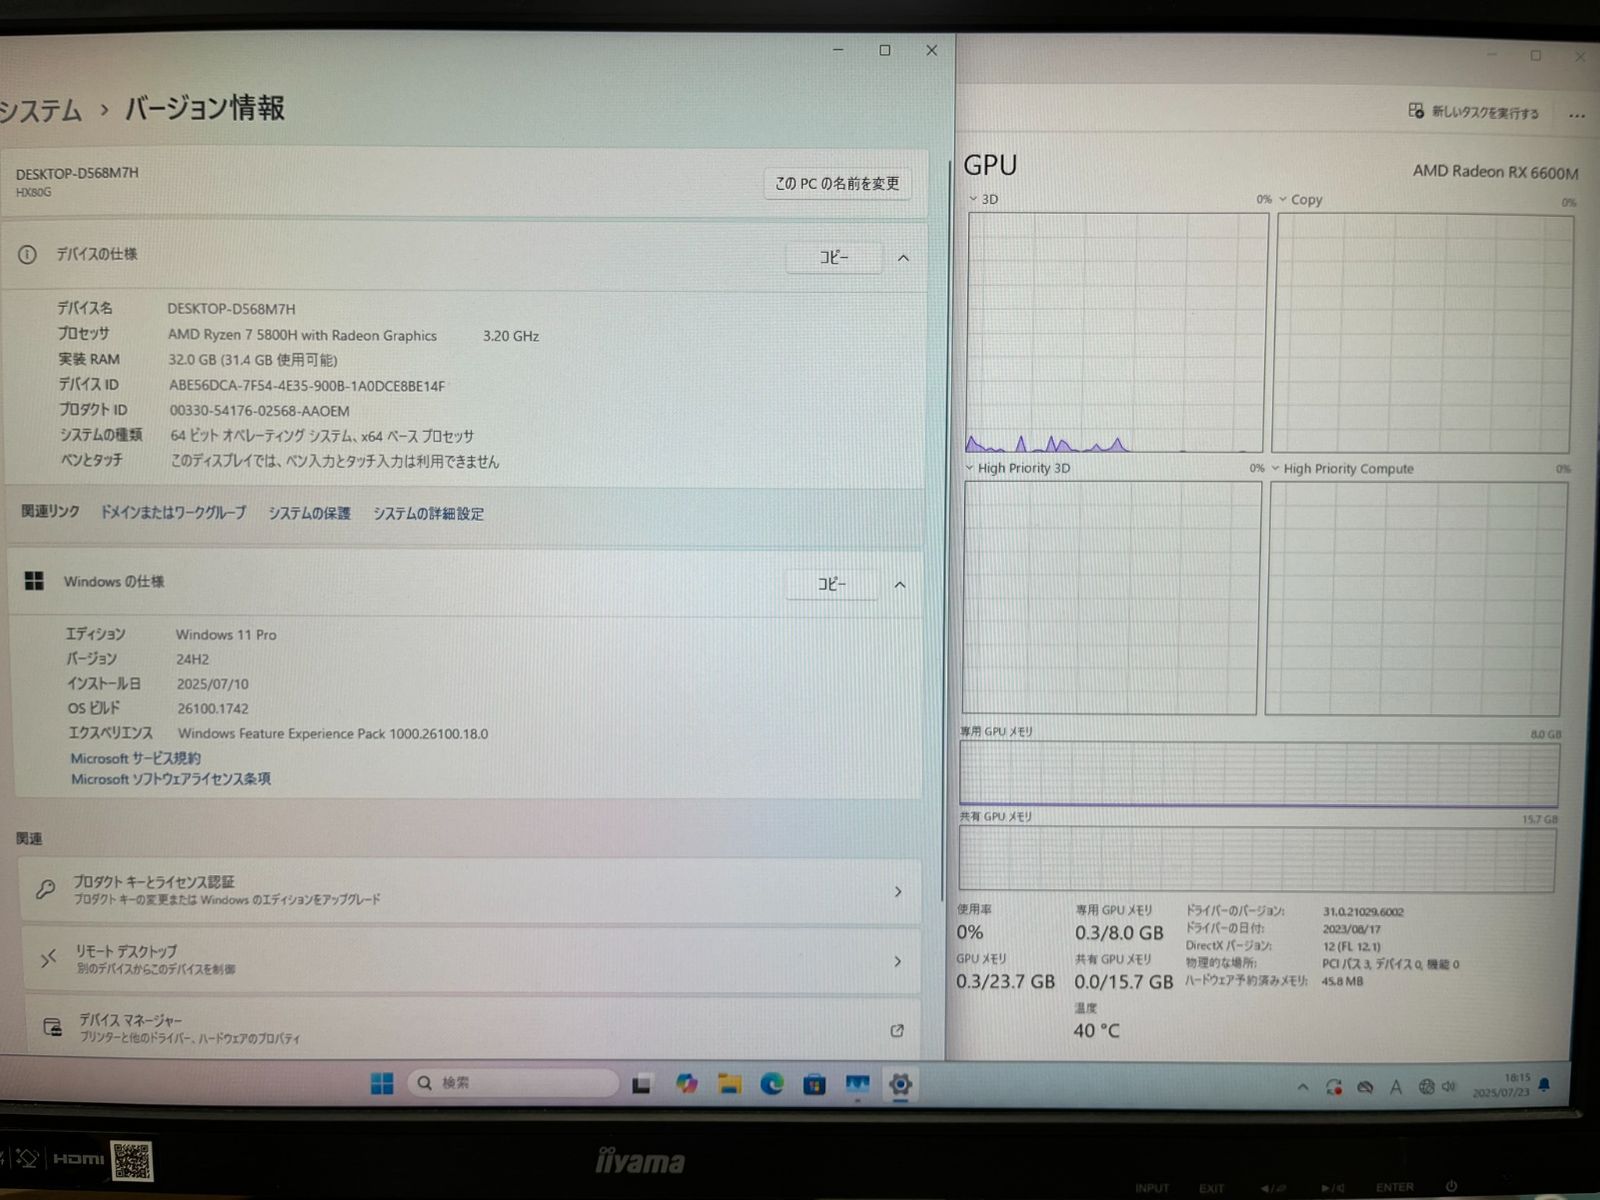Open network status tray icon
The width and height of the screenshot is (1600, 1200).
[x=1426, y=1087]
